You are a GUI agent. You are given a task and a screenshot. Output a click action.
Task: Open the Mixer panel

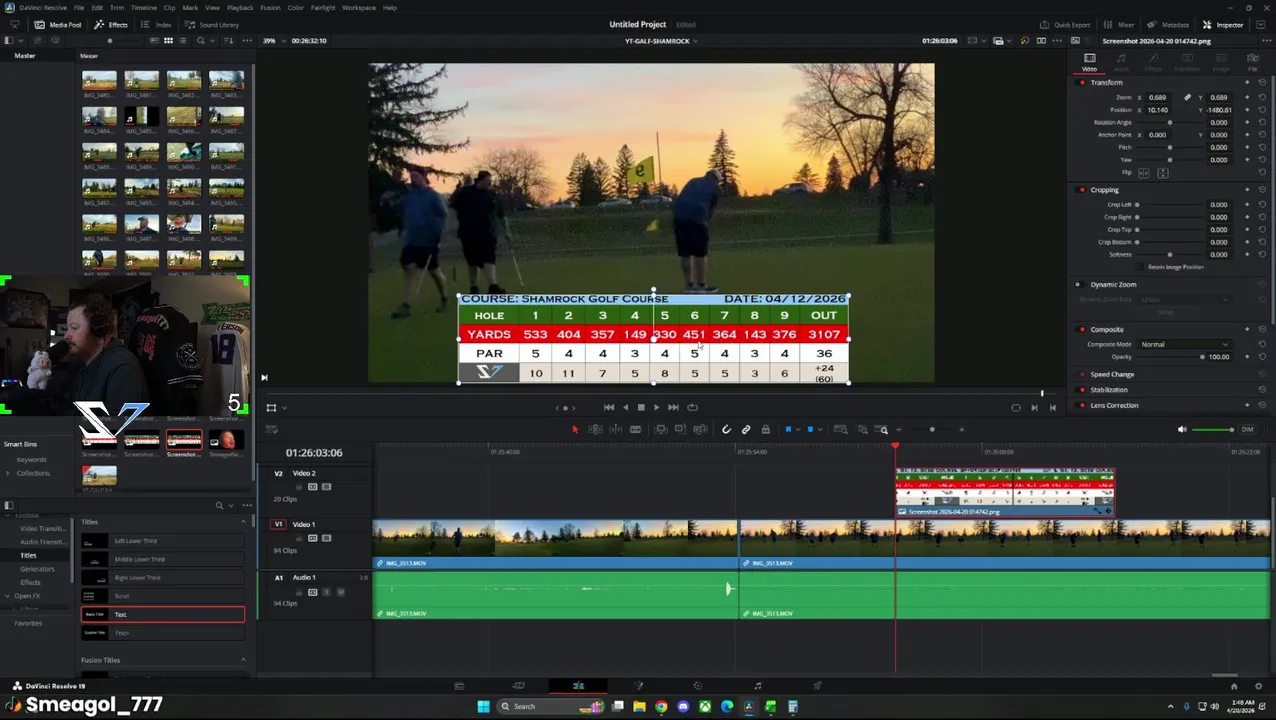[x=1120, y=24]
